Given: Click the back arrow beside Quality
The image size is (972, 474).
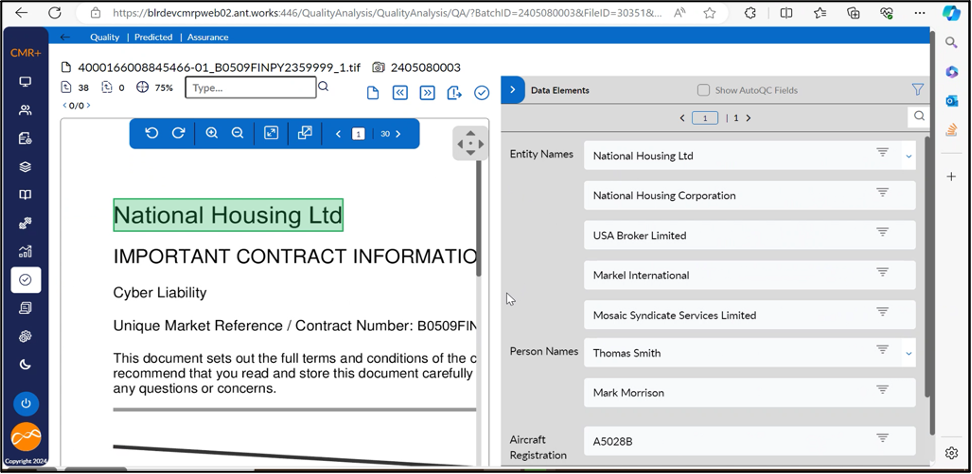Looking at the screenshot, I should pos(66,37).
